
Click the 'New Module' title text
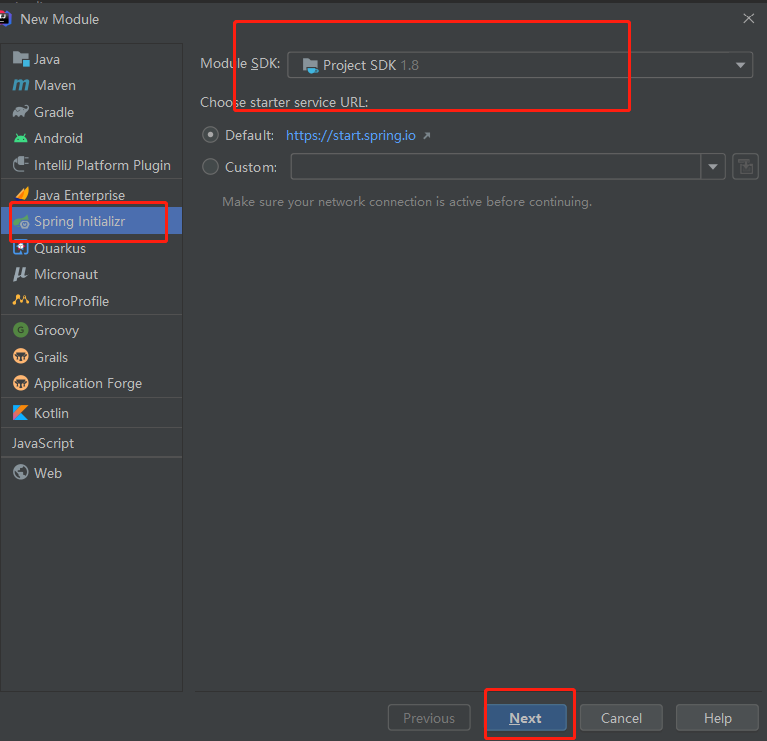[60, 19]
